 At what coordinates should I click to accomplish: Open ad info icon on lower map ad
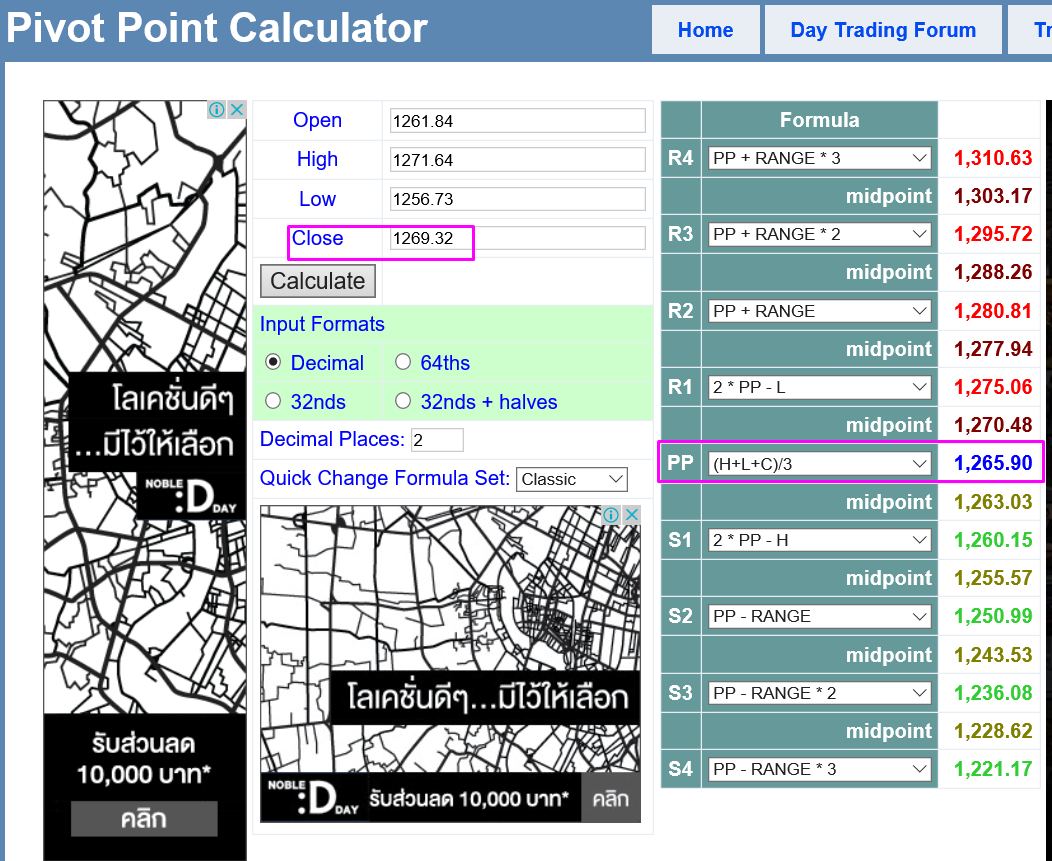tap(611, 515)
